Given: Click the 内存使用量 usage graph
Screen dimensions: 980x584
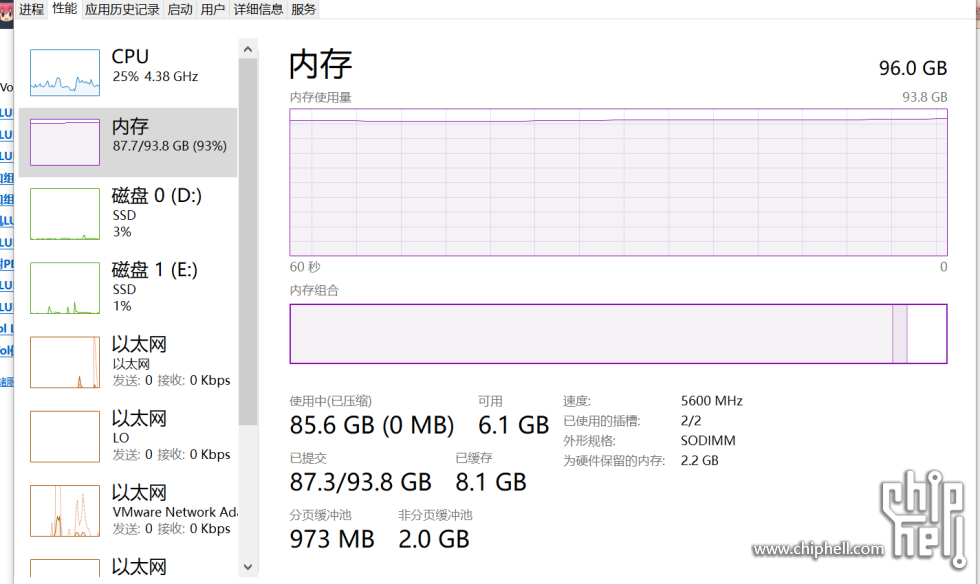Looking at the screenshot, I should [x=618, y=182].
